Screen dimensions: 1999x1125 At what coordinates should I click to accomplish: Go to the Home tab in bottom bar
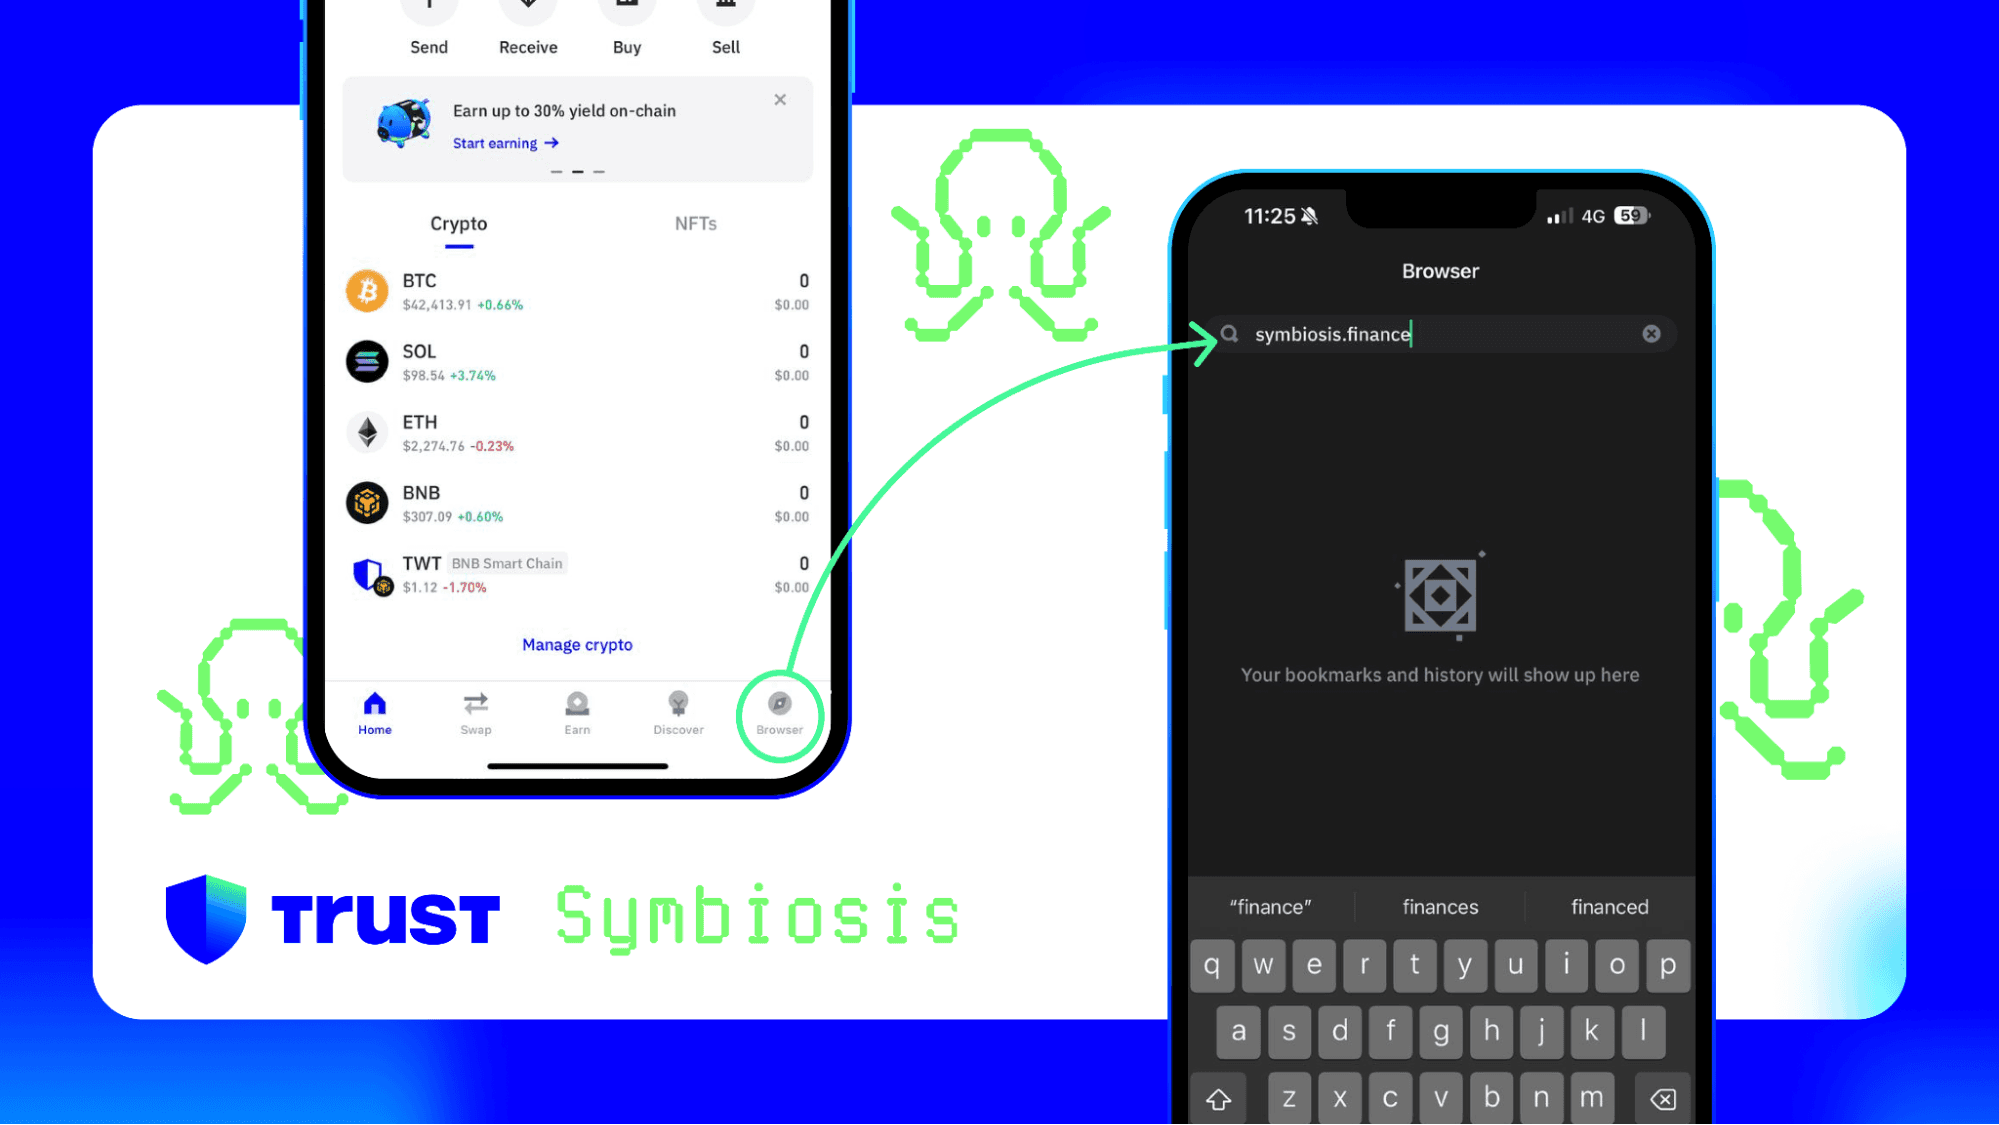(x=375, y=714)
